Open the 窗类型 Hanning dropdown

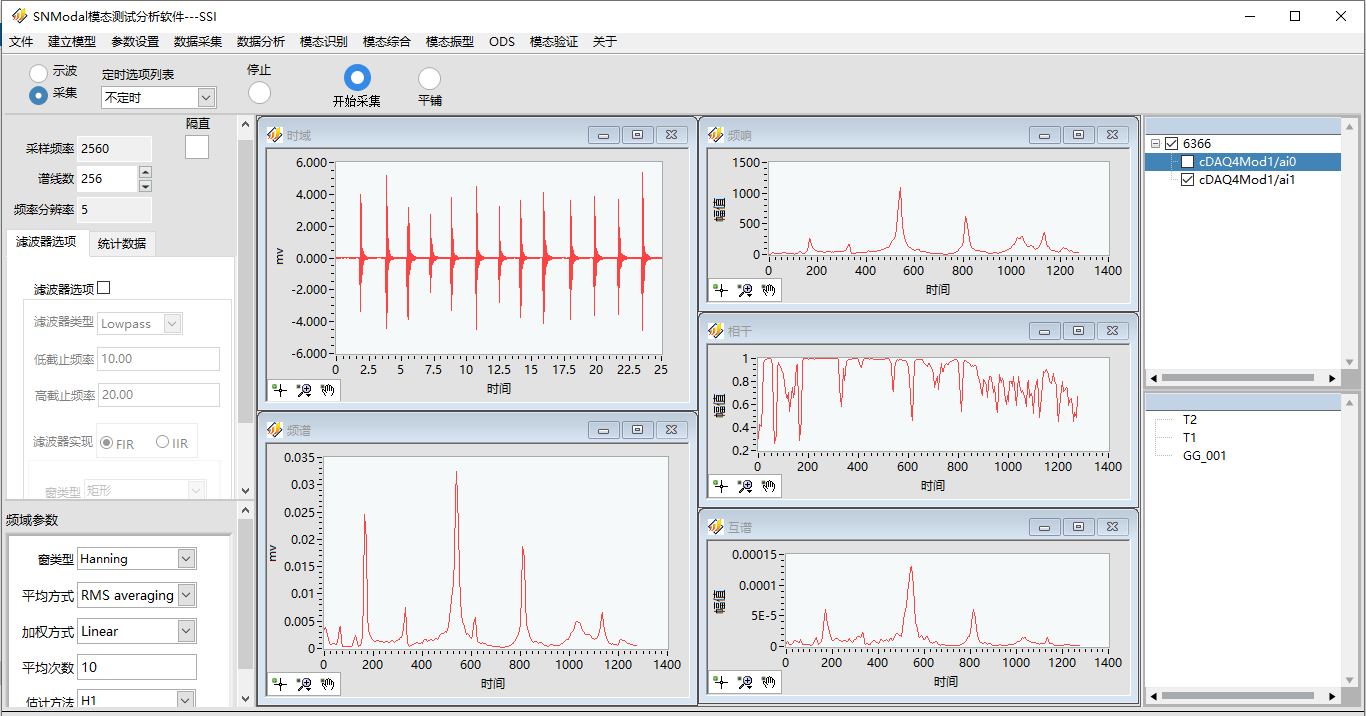pos(136,559)
